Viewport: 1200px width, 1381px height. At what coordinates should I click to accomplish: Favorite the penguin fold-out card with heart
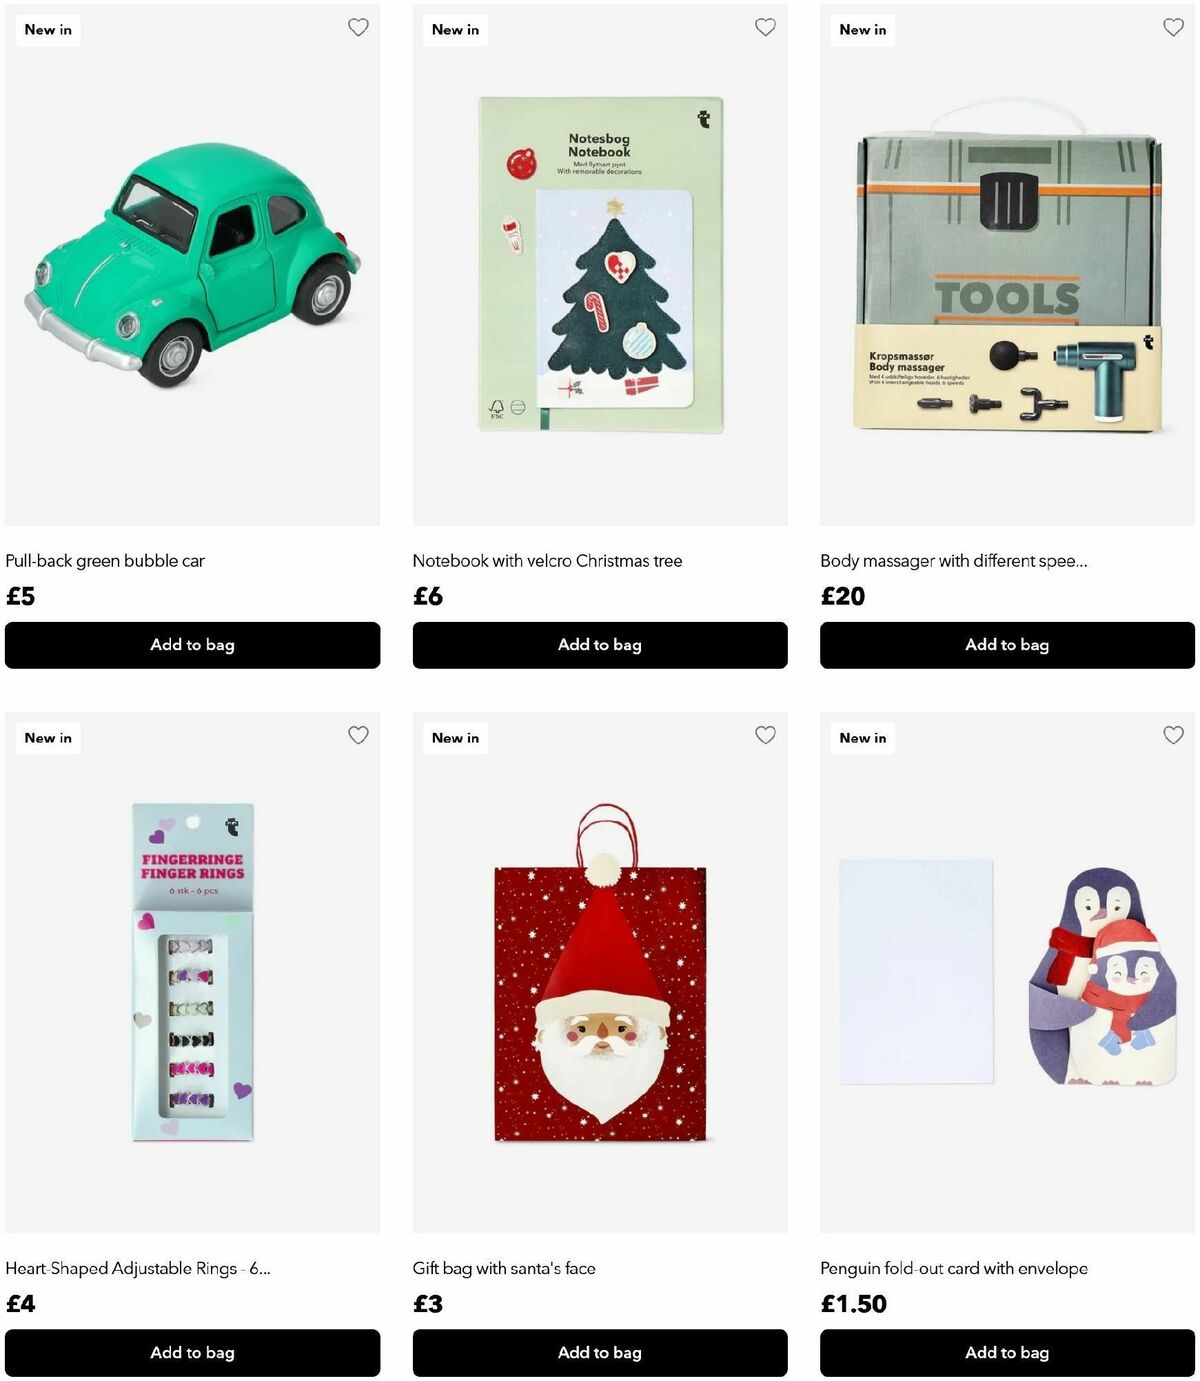tap(1173, 736)
